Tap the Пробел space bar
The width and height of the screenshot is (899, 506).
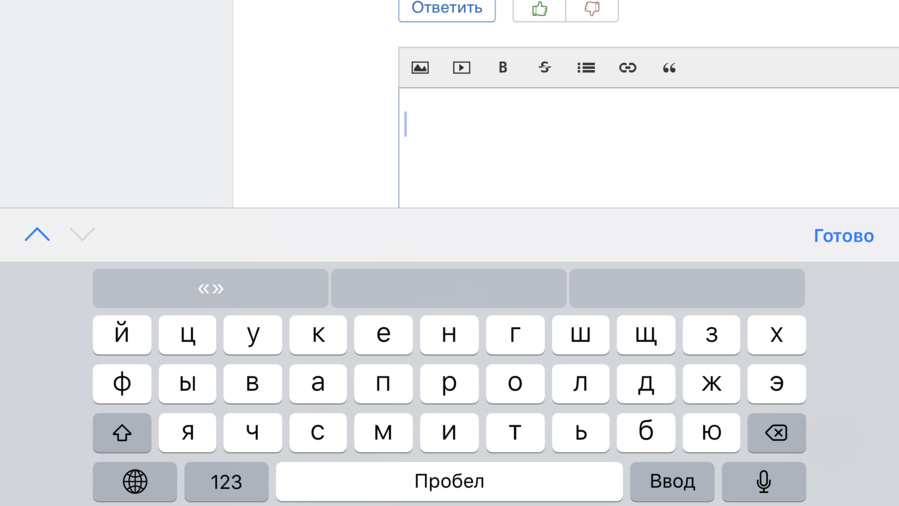(x=450, y=481)
